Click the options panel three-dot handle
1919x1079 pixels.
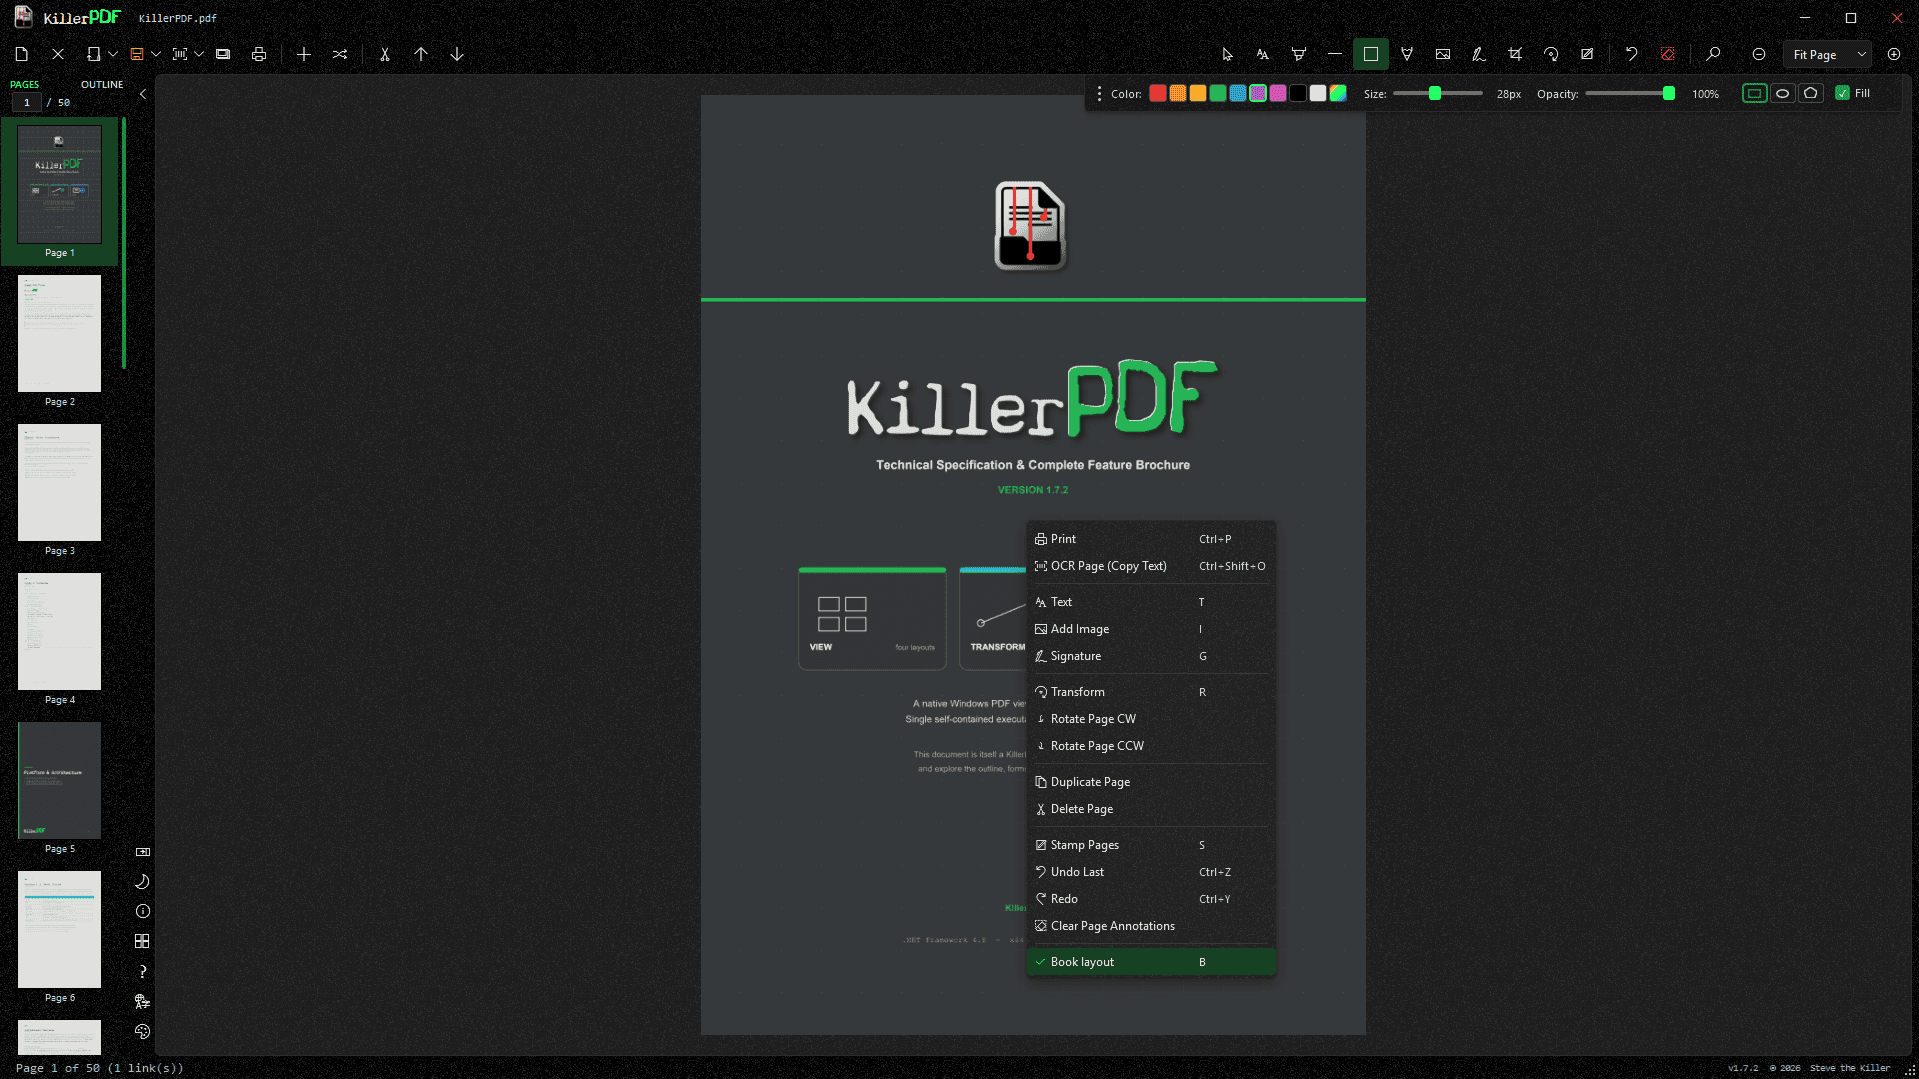click(1099, 93)
